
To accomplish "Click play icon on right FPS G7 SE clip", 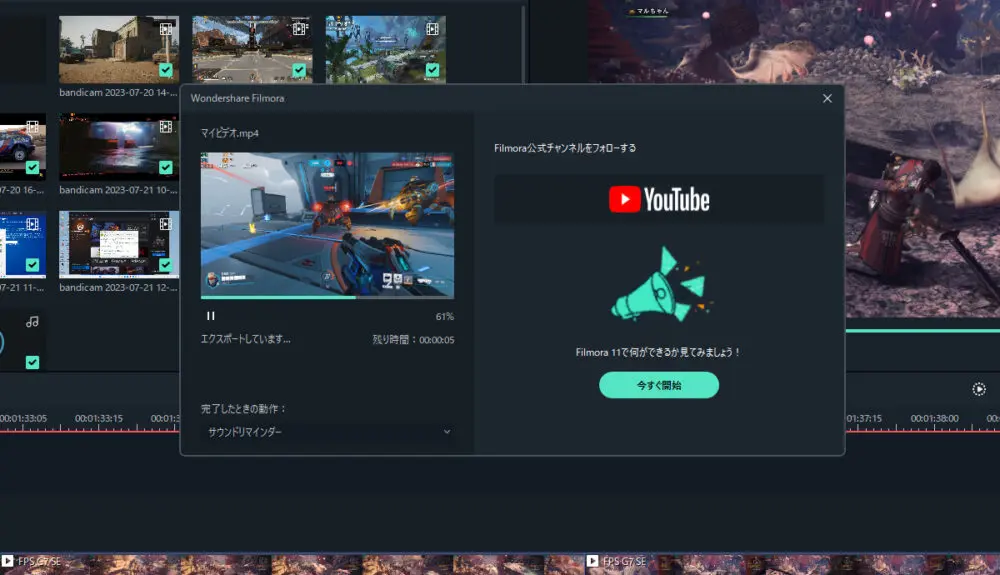I will (x=592, y=561).
